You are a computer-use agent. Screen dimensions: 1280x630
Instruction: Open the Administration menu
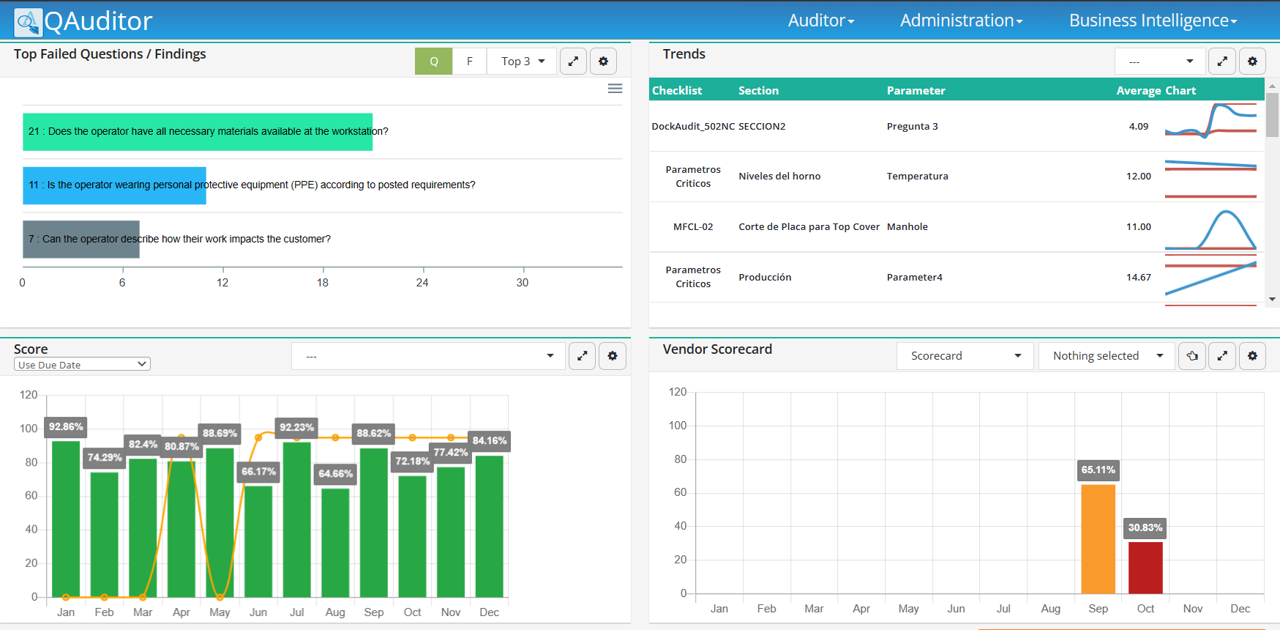point(961,21)
